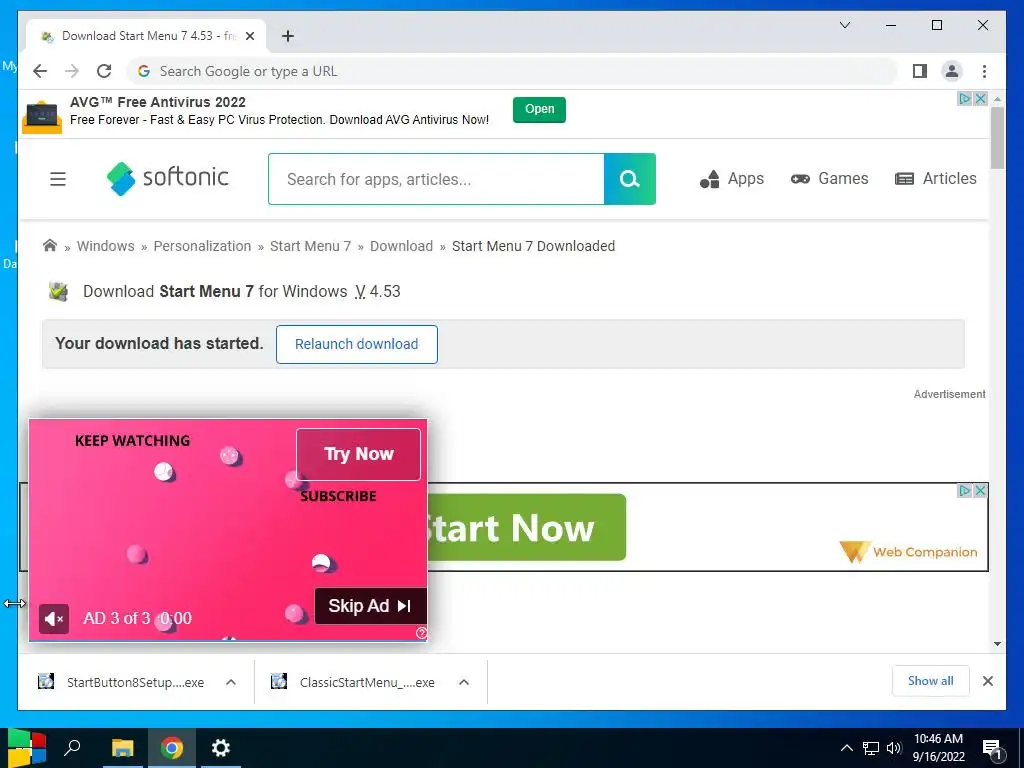Click the forward navigation arrow
The image size is (1024, 768).
click(72, 71)
